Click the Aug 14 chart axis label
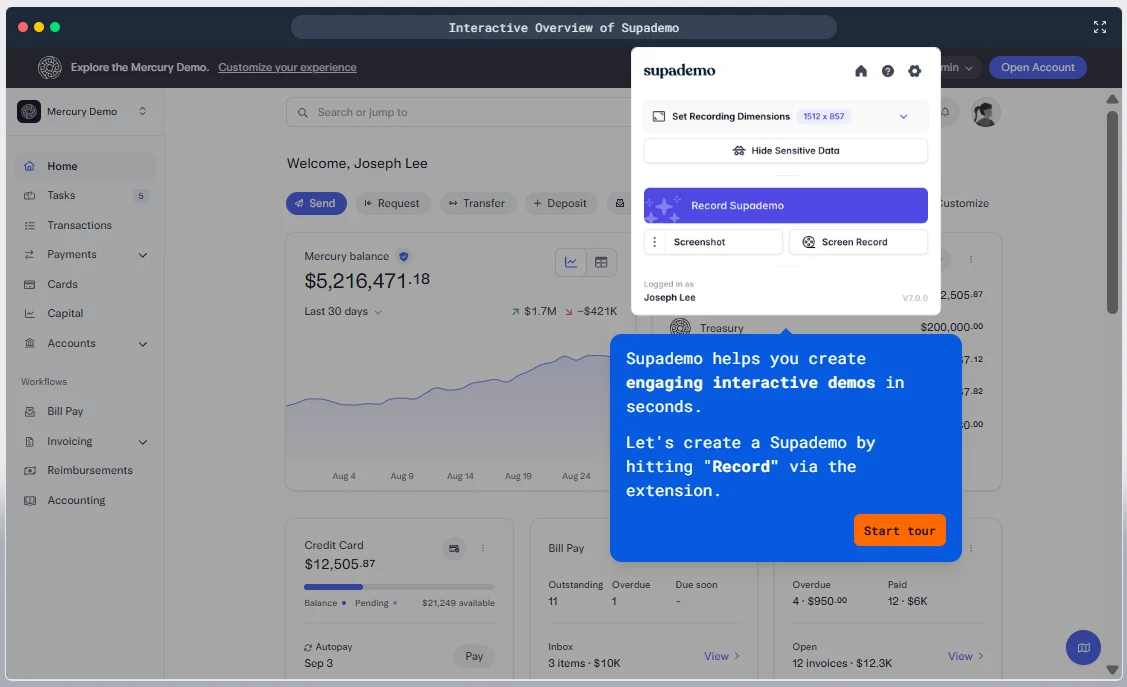This screenshot has width=1127, height=687. click(460, 476)
